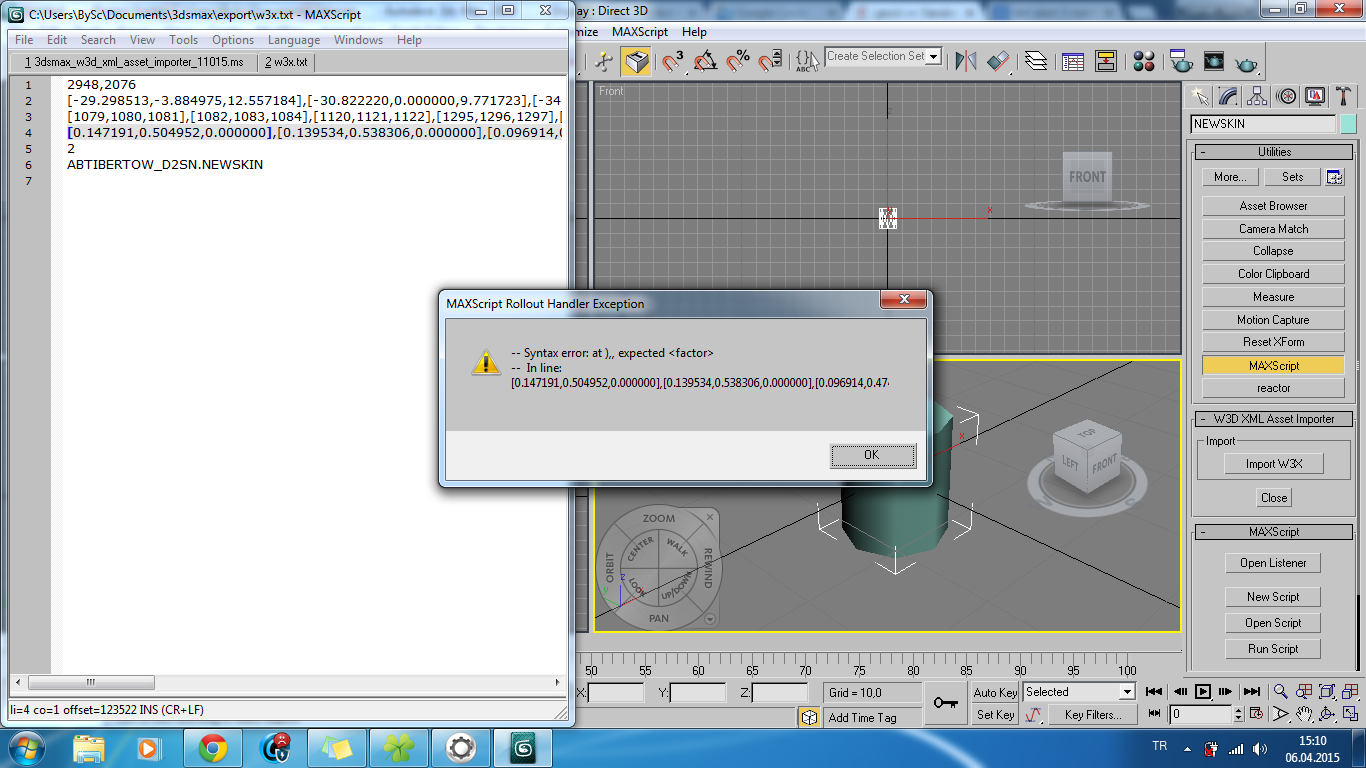Toggle the Angle Snap icon

705,62
